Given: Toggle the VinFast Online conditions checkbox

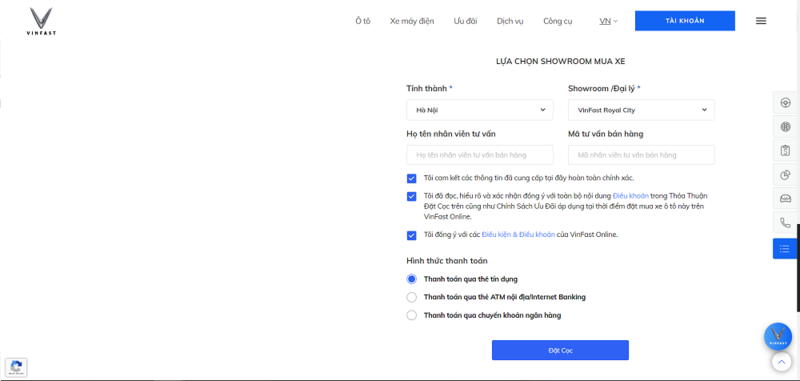Looking at the screenshot, I should coord(411,235).
